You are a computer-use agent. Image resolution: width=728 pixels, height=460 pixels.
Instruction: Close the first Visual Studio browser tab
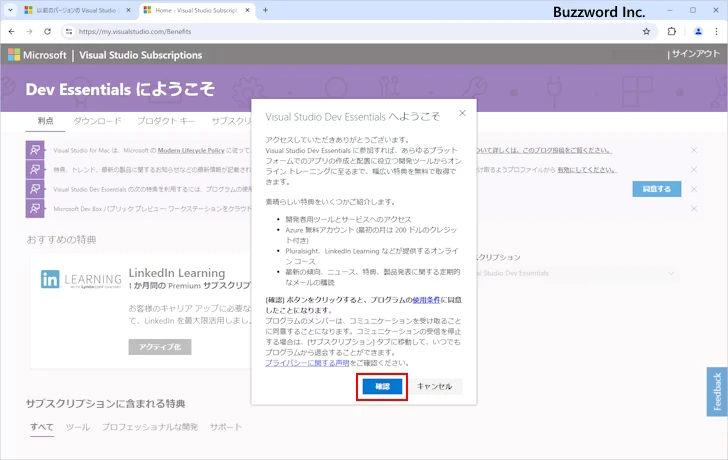(129, 10)
